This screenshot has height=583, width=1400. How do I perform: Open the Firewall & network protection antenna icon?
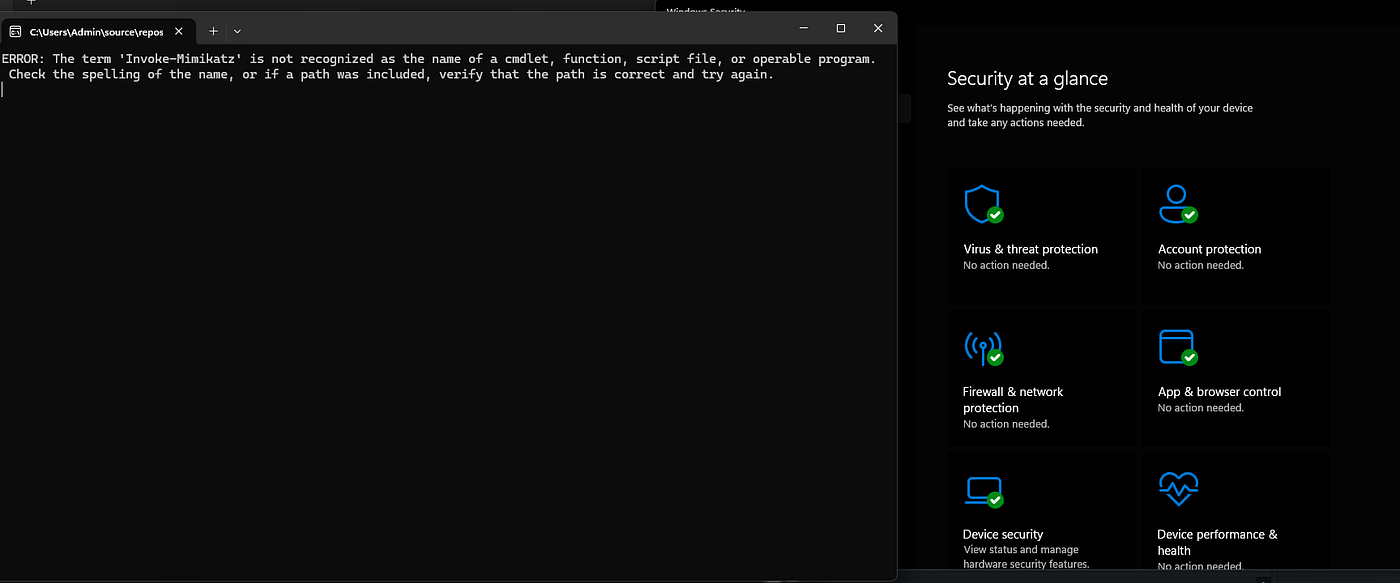click(x=982, y=347)
